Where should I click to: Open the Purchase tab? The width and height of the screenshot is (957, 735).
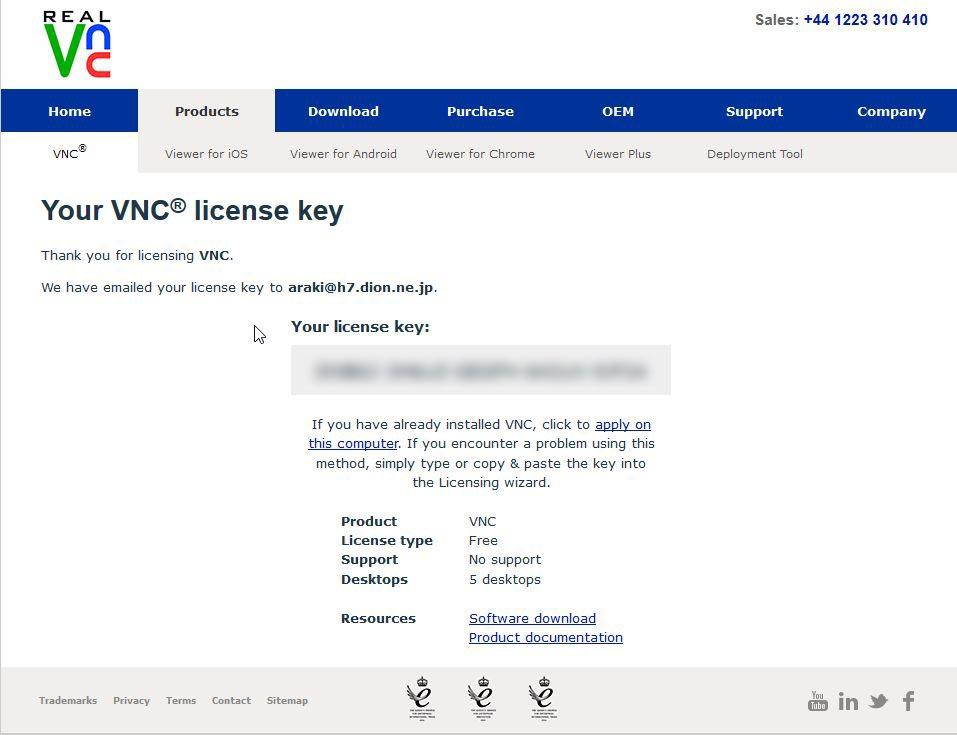480,111
